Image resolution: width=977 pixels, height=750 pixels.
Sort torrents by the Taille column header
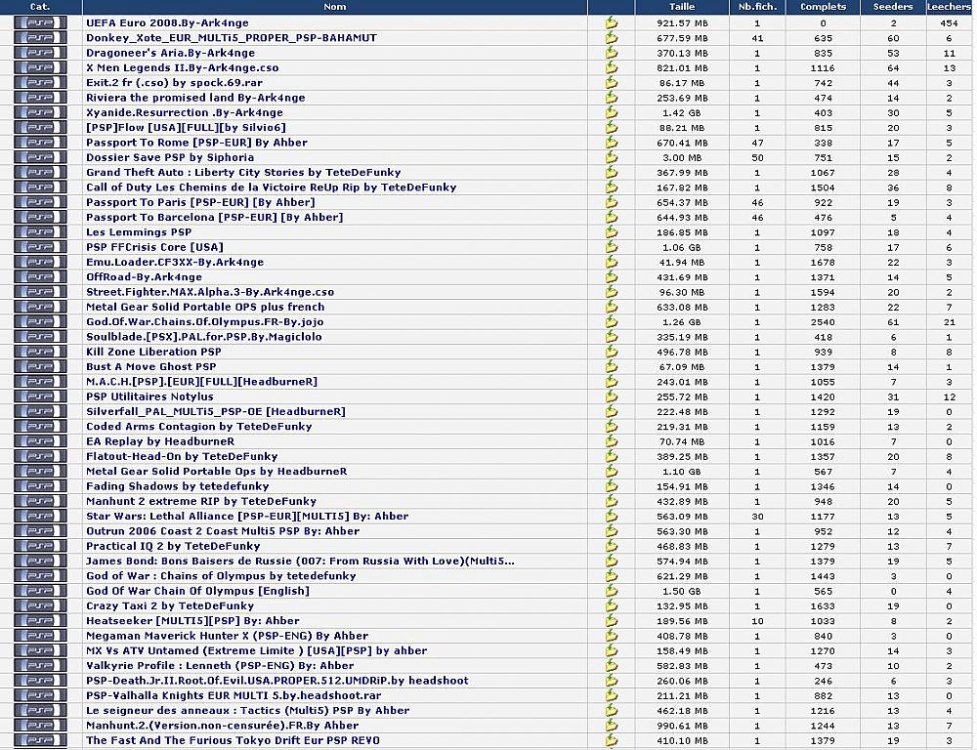pos(681,7)
